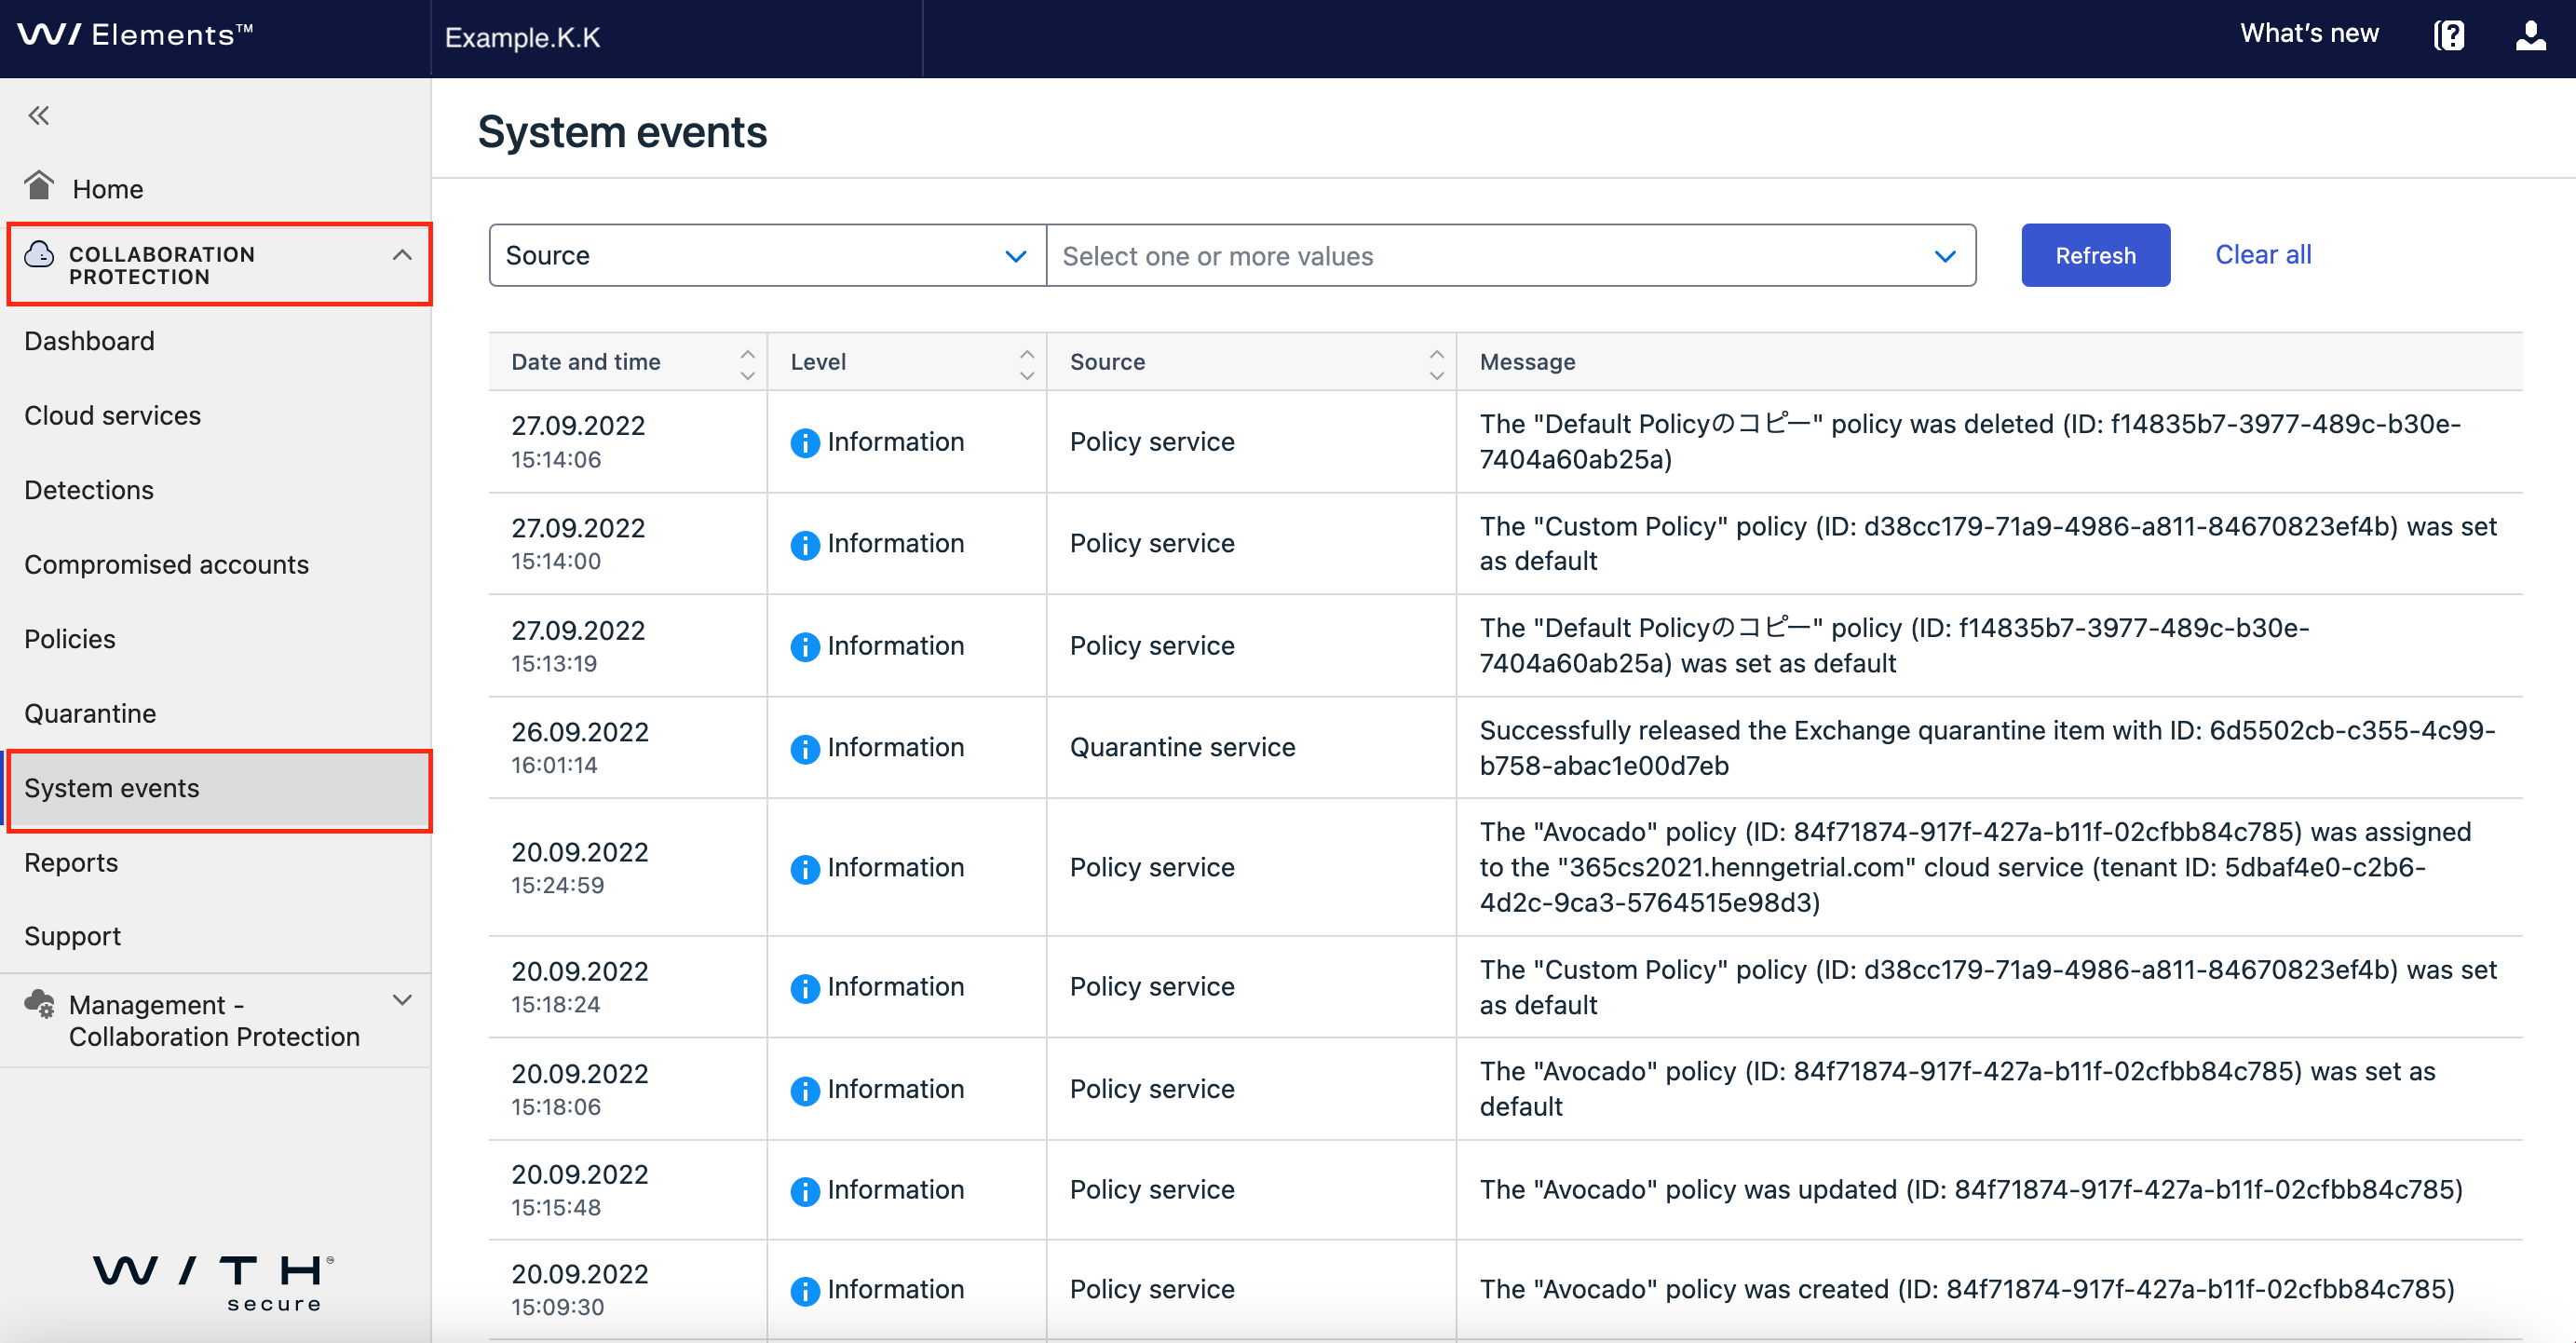Click info icon in the 15:13:19 row
The height and width of the screenshot is (1343, 2576).
[x=804, y=647]
